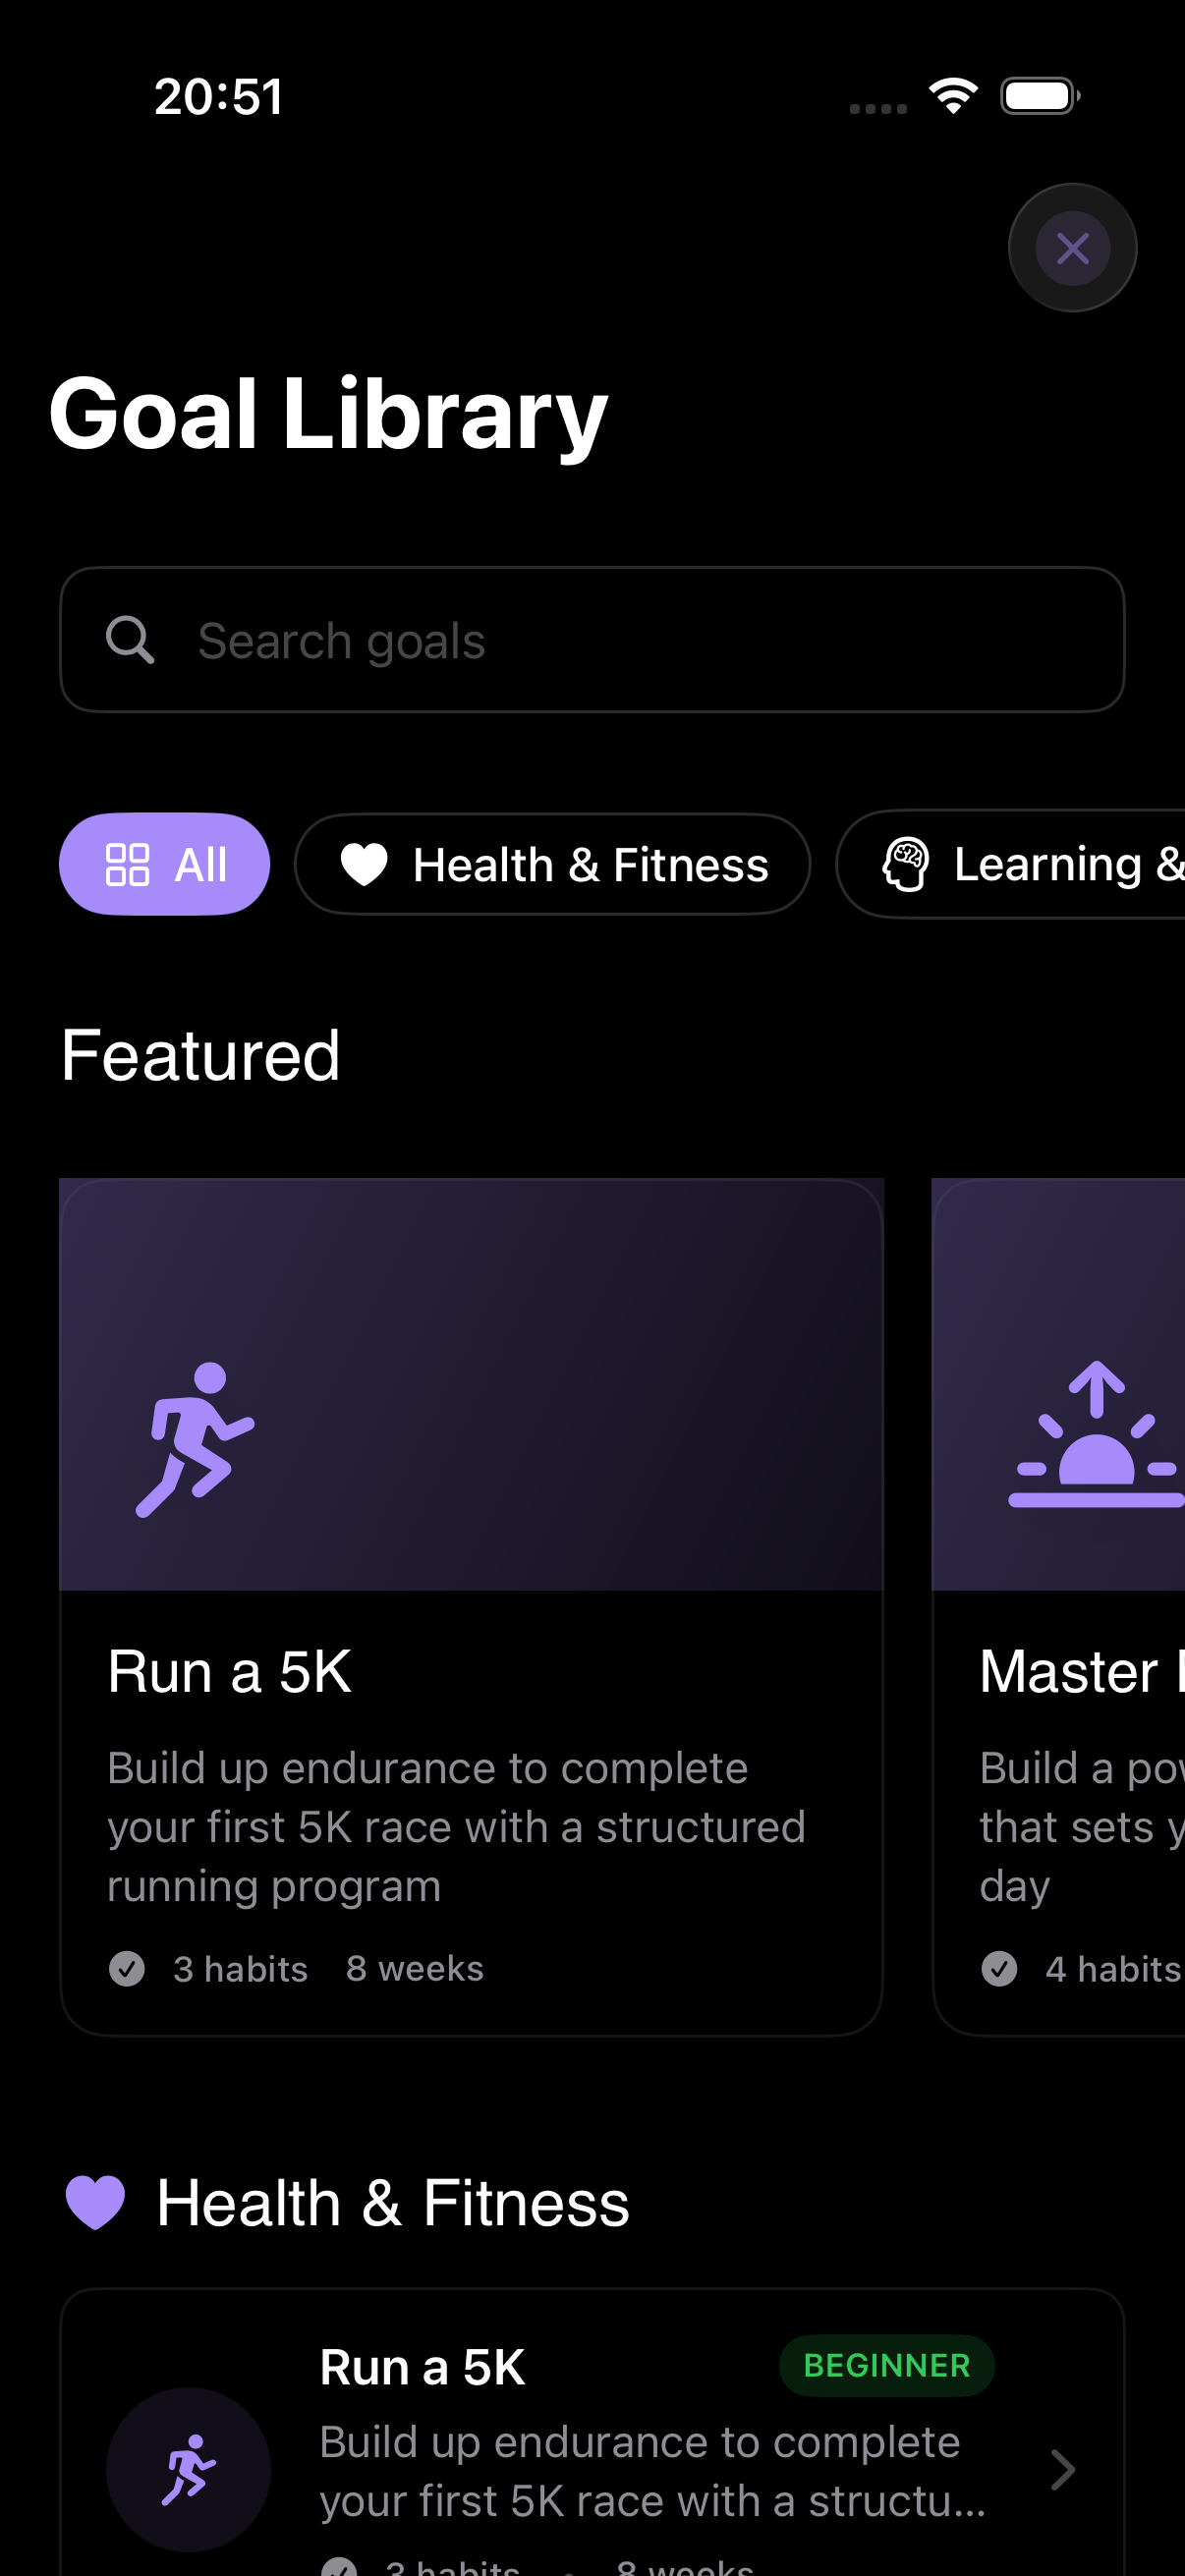Viewport: 1185px width, 2576px height.
Task: Tap the sunrise icon on Master card
Action: [x=1096, y=1434]
